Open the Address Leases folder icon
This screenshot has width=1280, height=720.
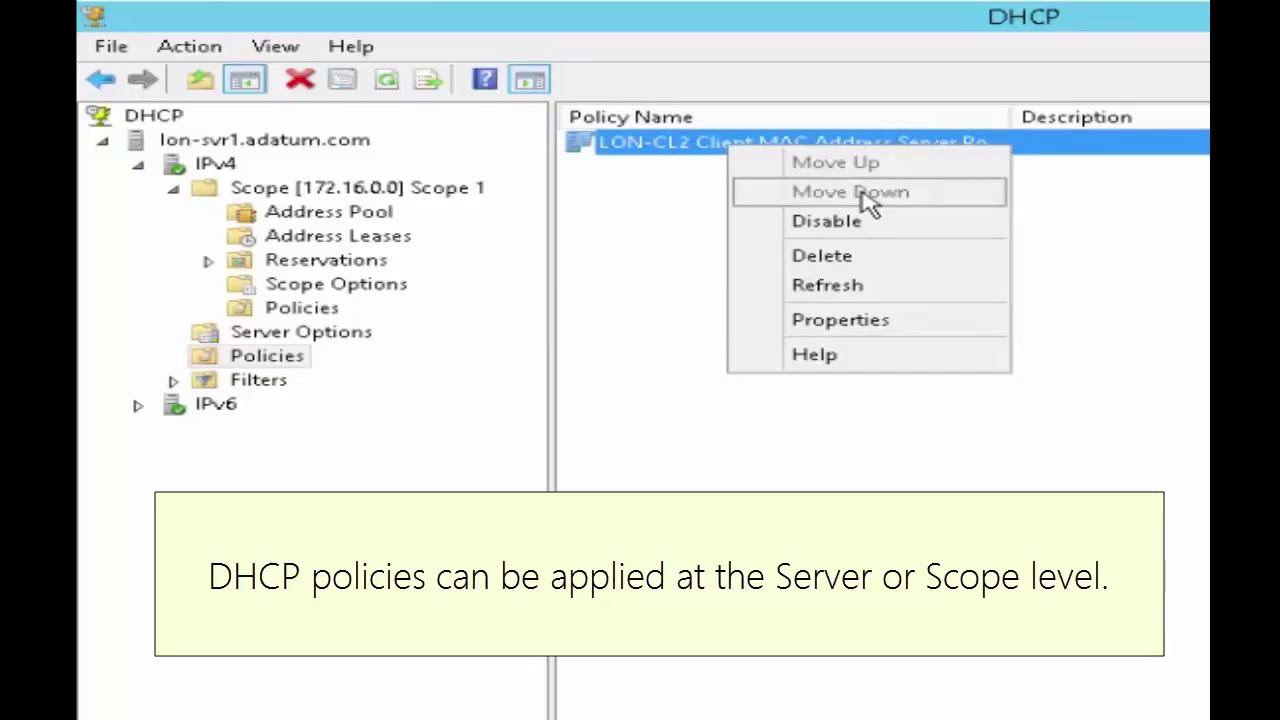(240, 236)
